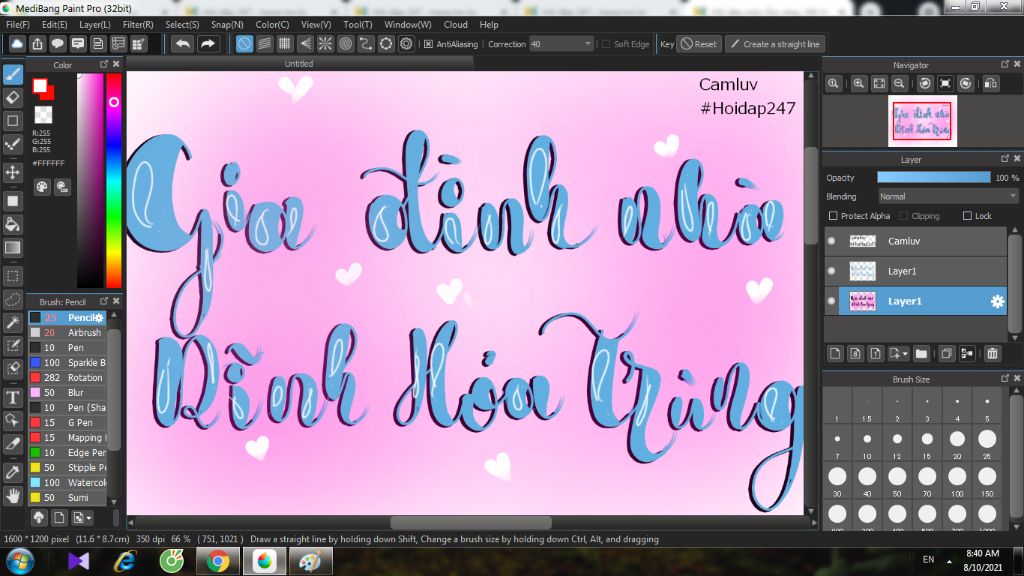The image size is (1024, 576).
Task: Show hidden system tray icons arrow
Action: point(949,560)
